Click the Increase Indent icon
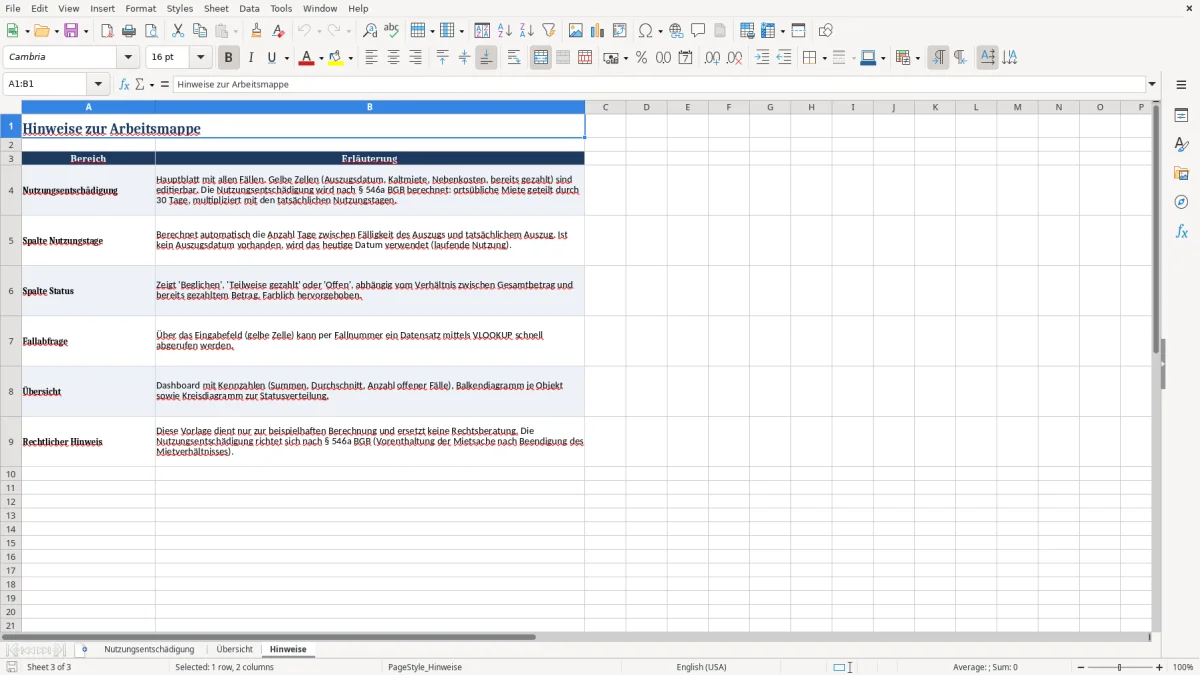Viewport: 1200px width, 675px height. 762,58
